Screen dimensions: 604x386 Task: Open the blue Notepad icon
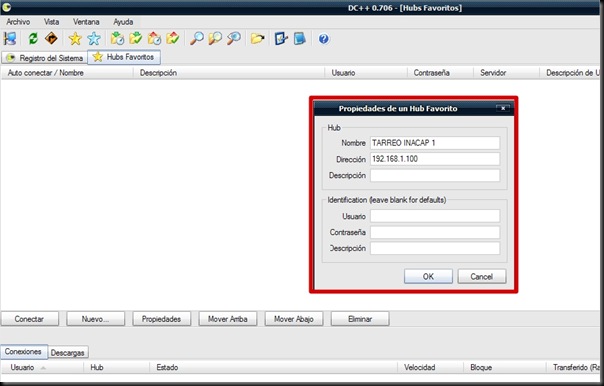[x=299, y=39]
